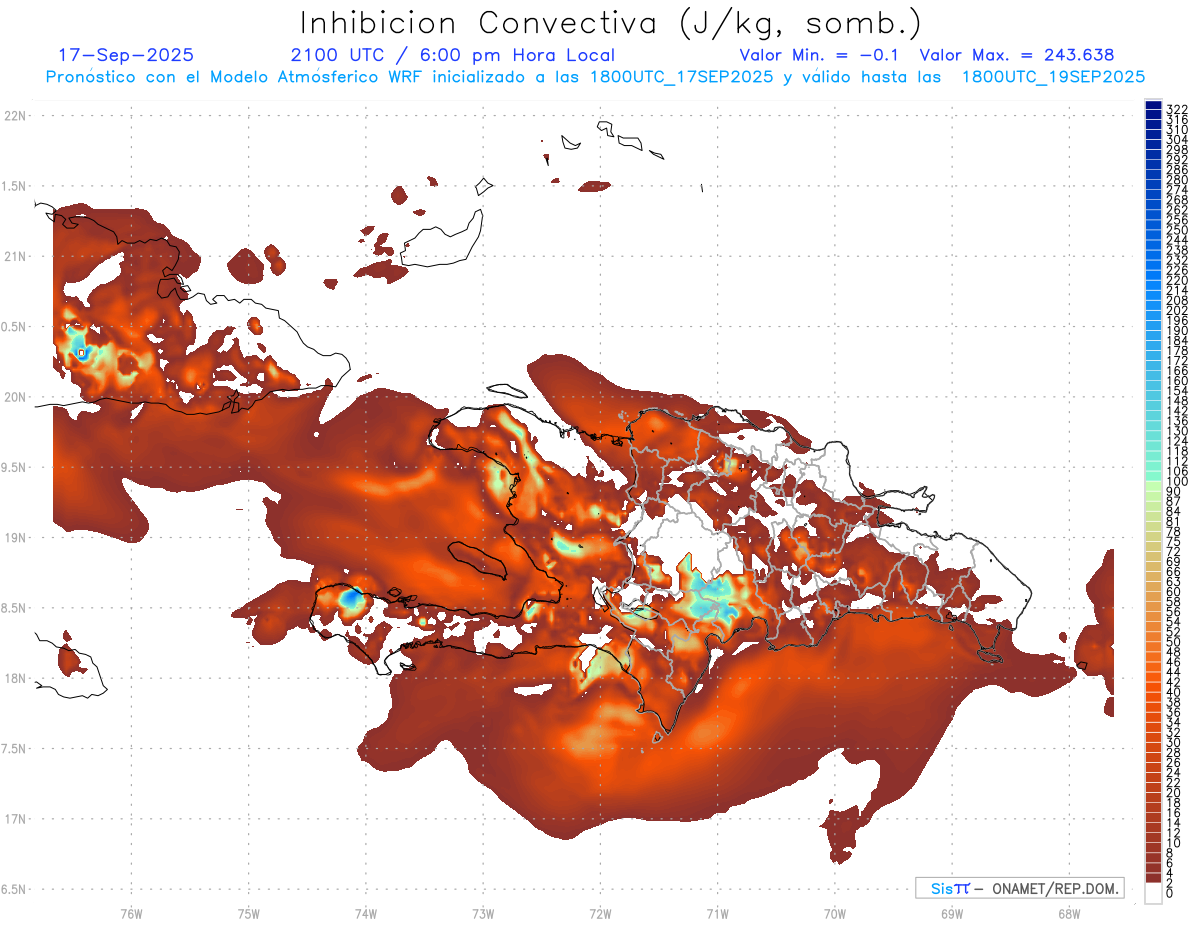This screenshot has width=1200, height=927.
Task: Click the '6.5N' latitude label
Action: pyautogui.click(x=14, y=889)
